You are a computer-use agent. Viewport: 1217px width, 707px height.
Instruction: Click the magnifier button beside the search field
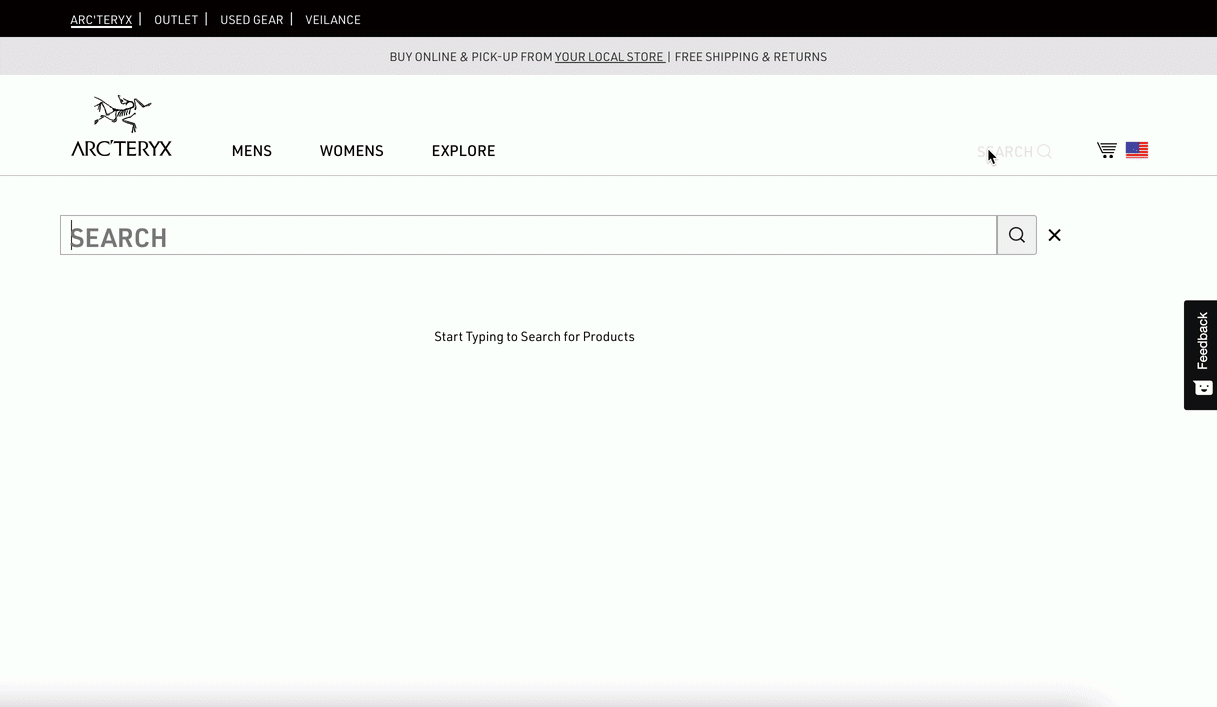click(x=1017, y=235)
